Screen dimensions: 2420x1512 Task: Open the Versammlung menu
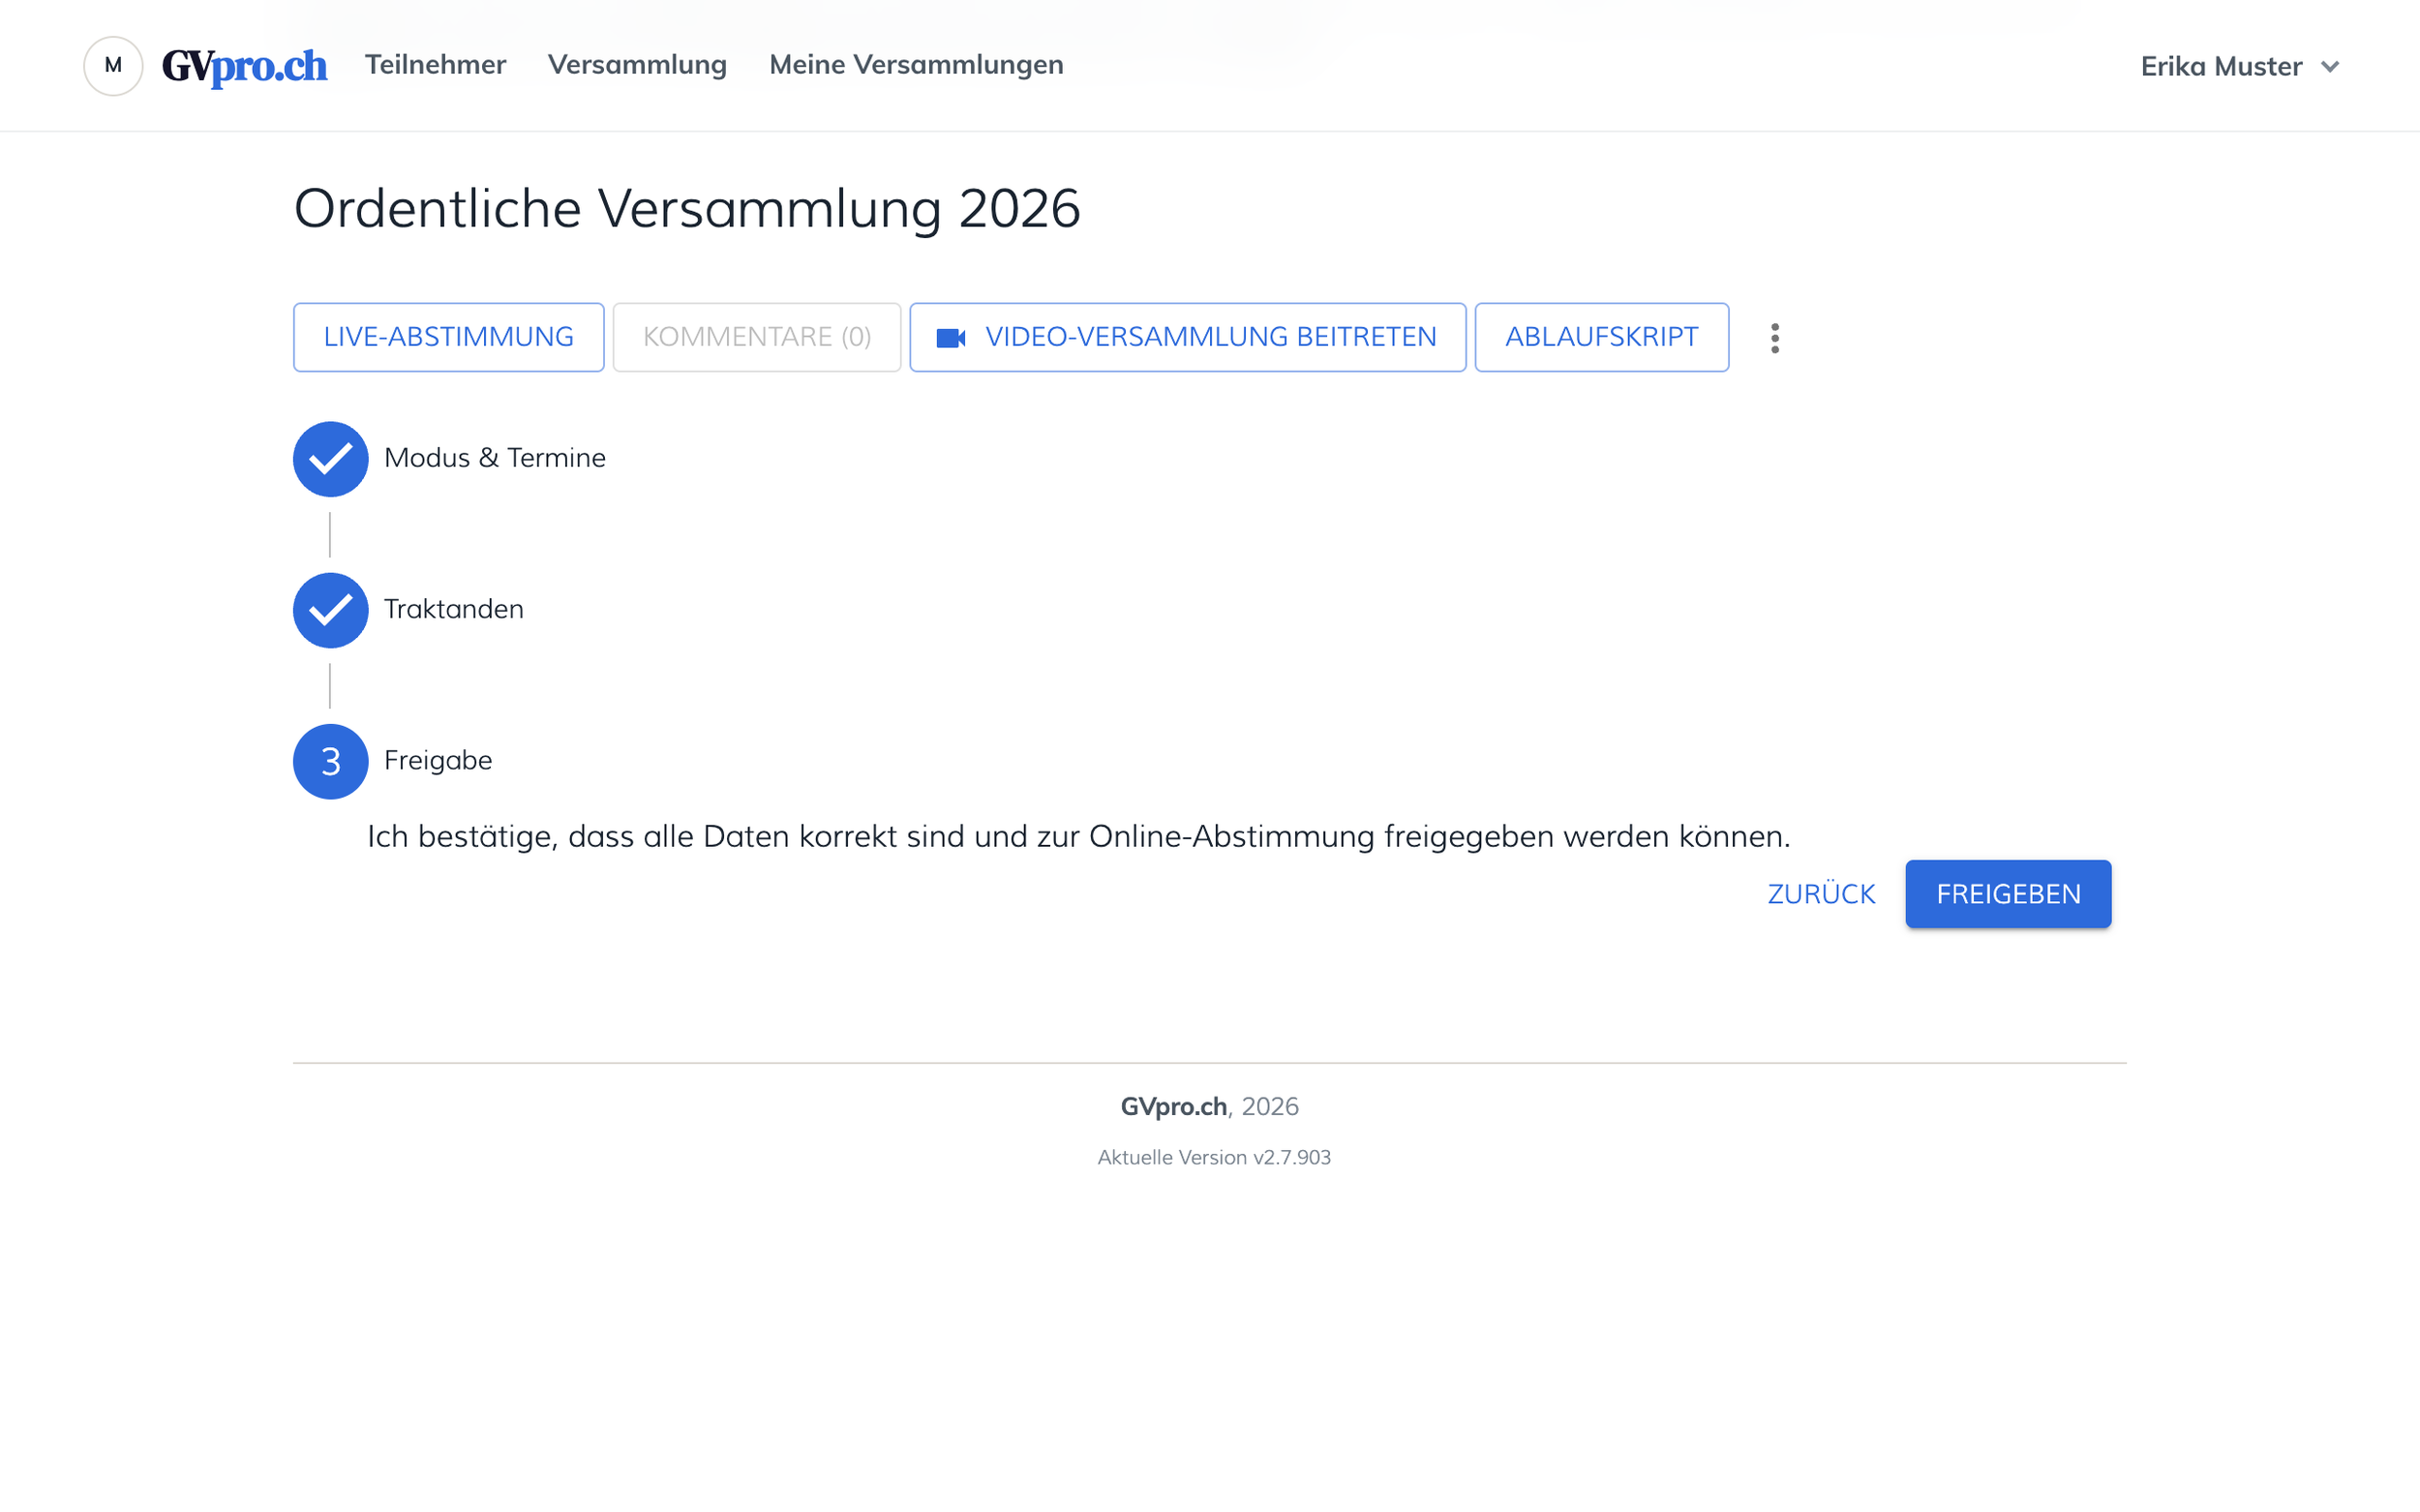[637, 65]
